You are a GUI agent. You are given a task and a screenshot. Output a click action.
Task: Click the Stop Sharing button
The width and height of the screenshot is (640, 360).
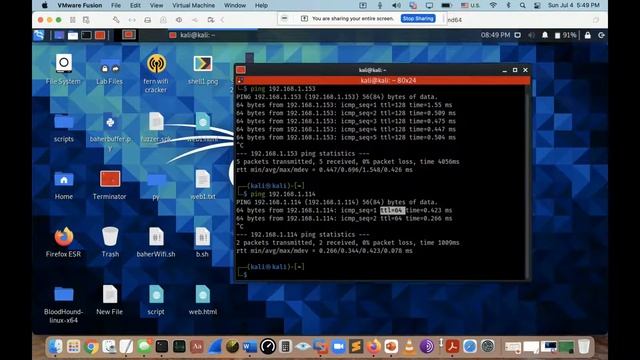(x=418, y=18)
